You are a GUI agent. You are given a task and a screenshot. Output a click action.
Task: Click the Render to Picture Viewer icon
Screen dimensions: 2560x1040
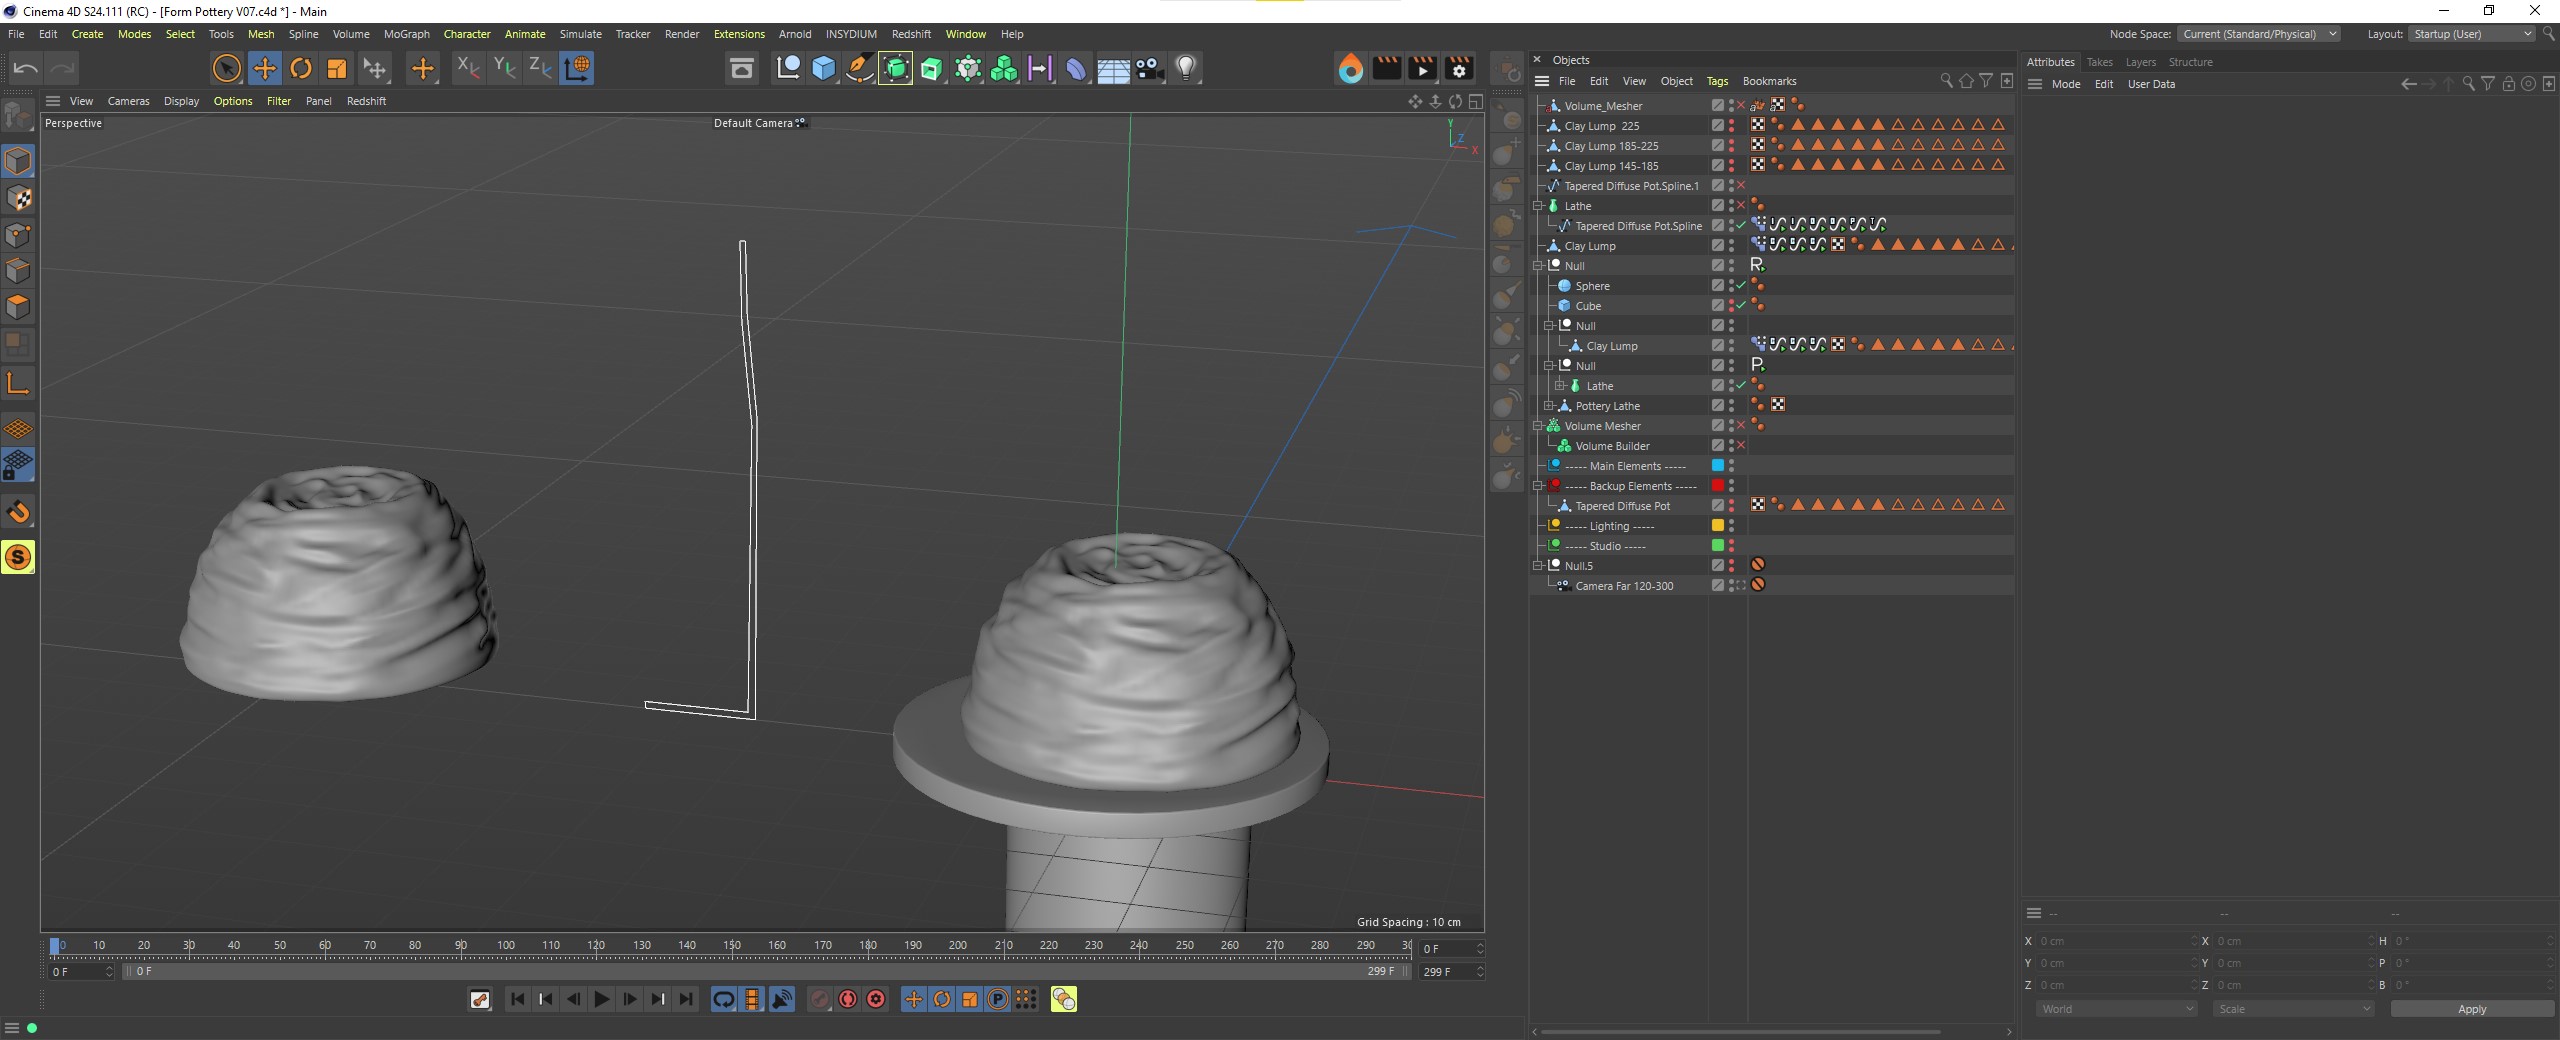(x=1422, y=68)
